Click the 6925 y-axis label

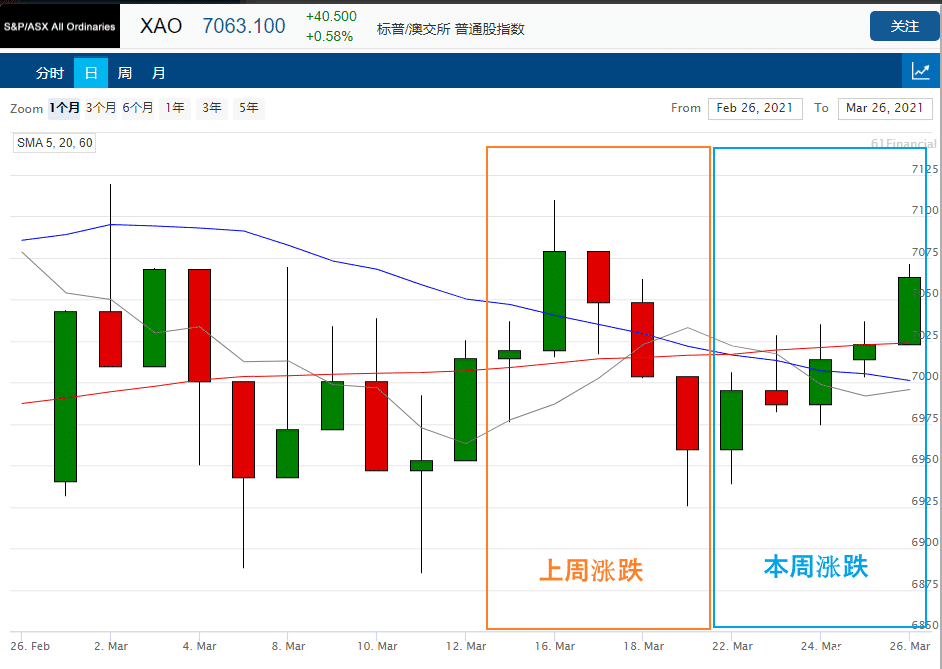925,501
